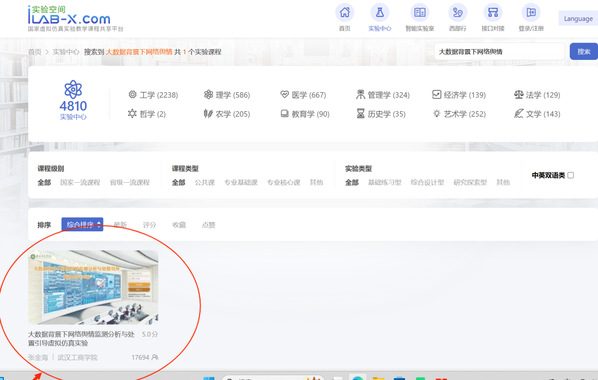Screen dimensions: 598x380
Task: Expand the 综合排序 sort dropdown
Action: (82, 224)
